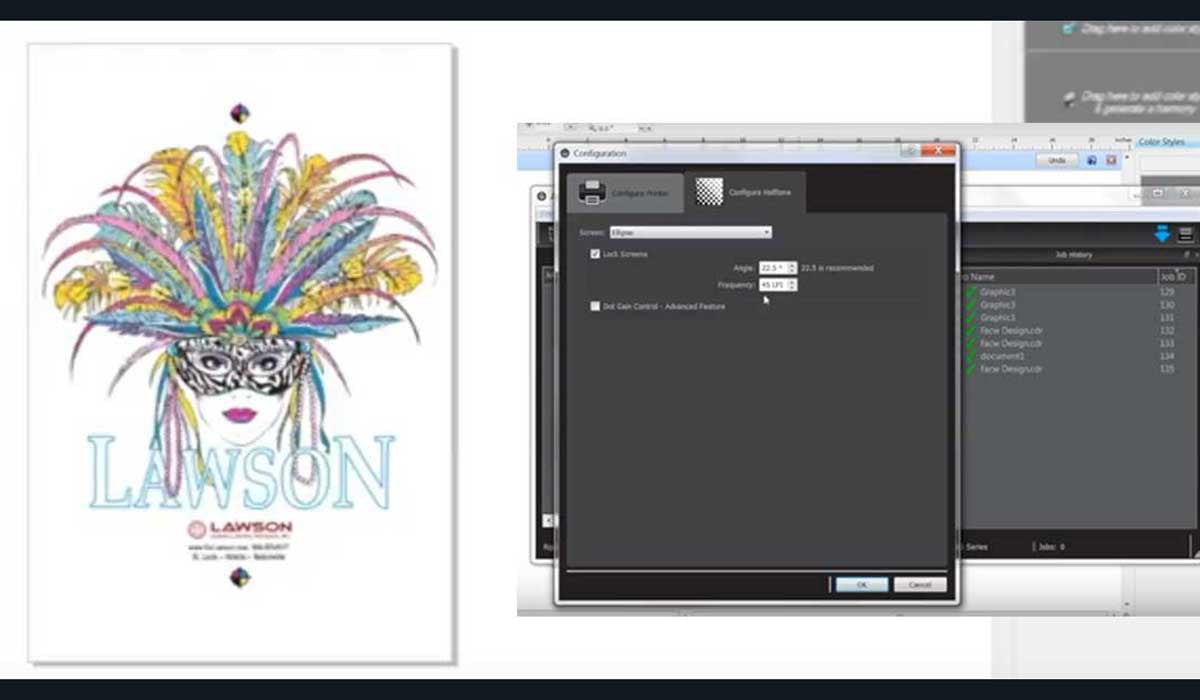Click the folder icon in Color Styles panel
The height and width of the screenshot is (700, 1200).
click(1158, 193)
